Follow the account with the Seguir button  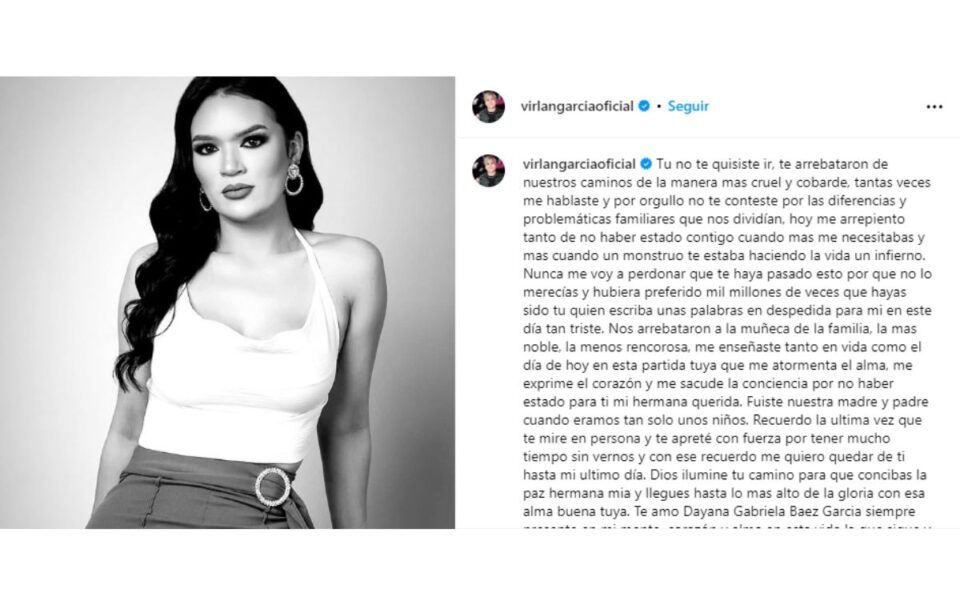click(688, 106)
